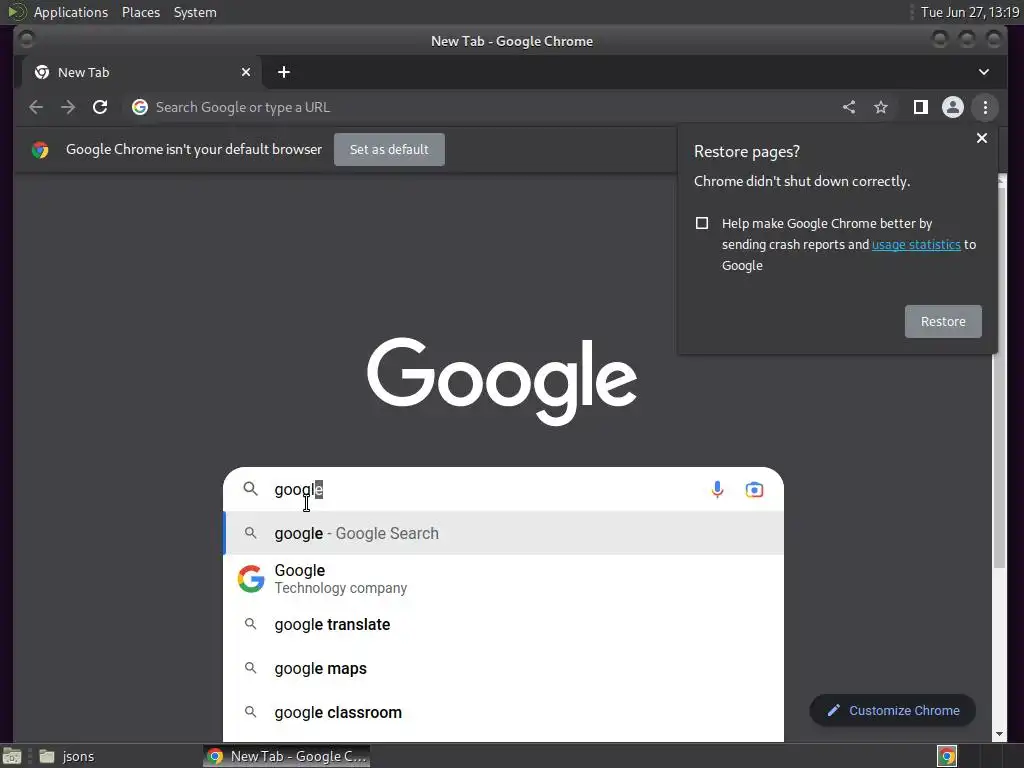Image resolution: width=1024 pixels, height=768 pixels.
Task: Choose the google classroom suggestion
Action: tap(503, 712)
